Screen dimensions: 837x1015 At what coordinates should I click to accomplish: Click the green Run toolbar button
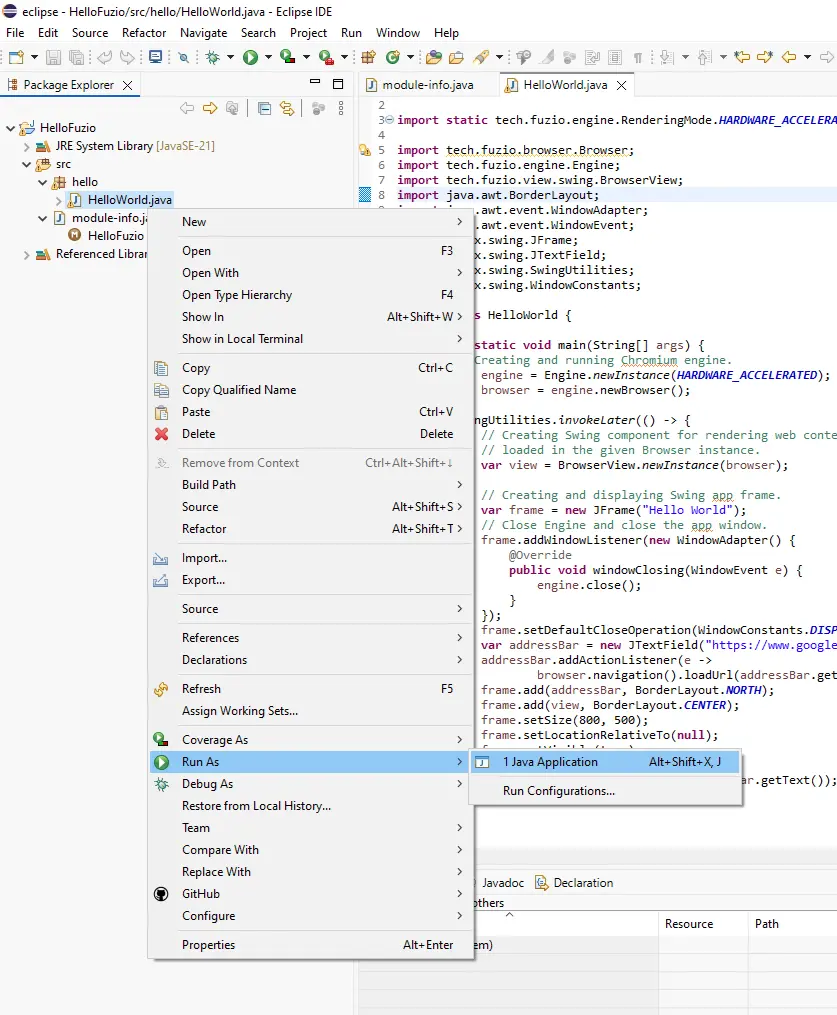250,58
